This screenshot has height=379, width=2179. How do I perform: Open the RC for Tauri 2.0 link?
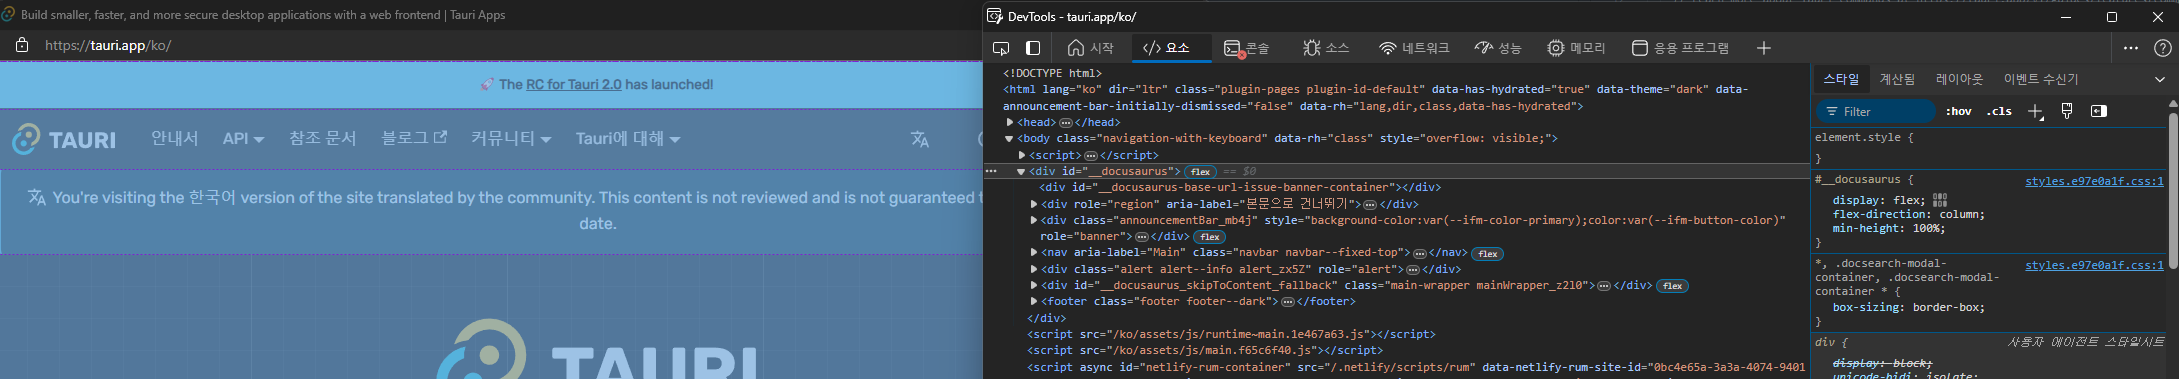pyautogui.click(x=573, y=84)
